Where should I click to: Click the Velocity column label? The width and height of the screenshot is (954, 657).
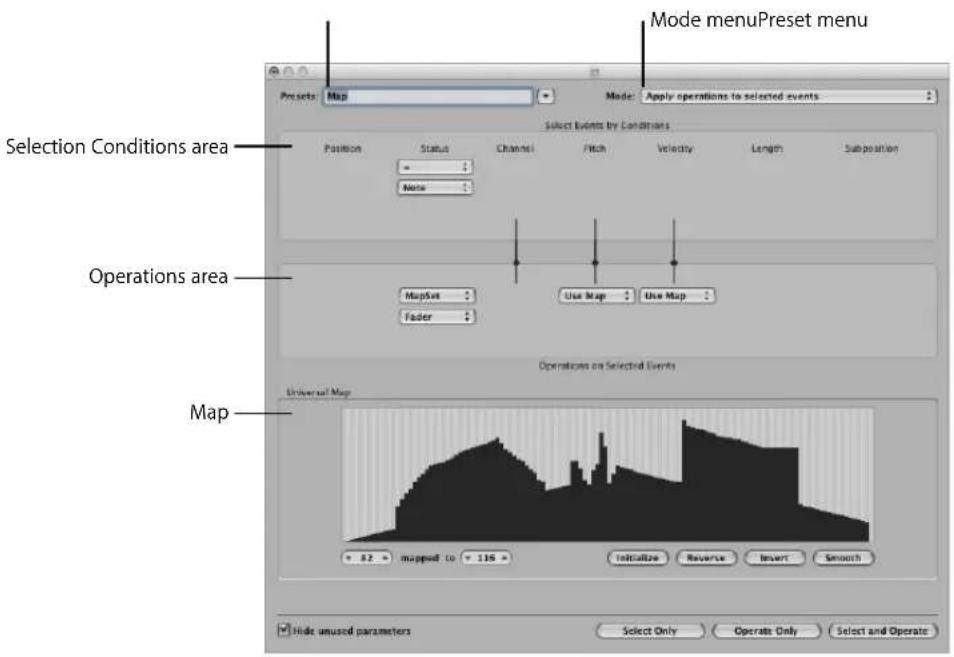[x=675, y=148]
